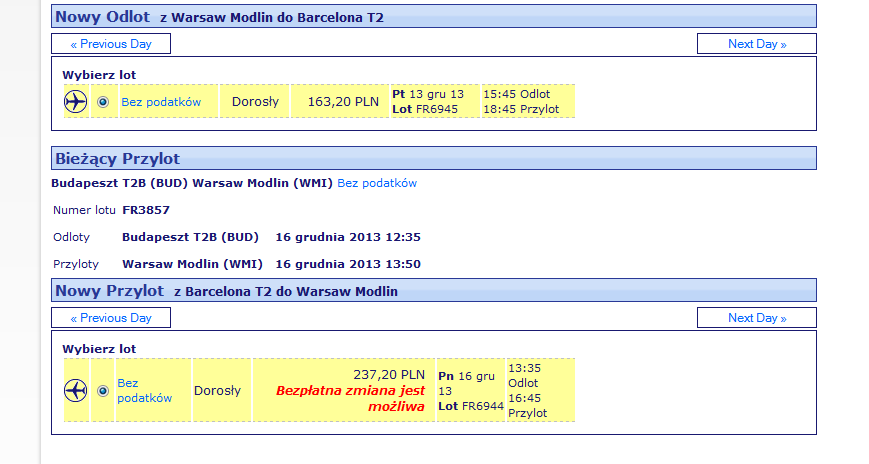The height and width of the screenshot is (464, 869).
Task: Go to Previous Day under Nowy Odlot
Action: [x=111, y=44]
